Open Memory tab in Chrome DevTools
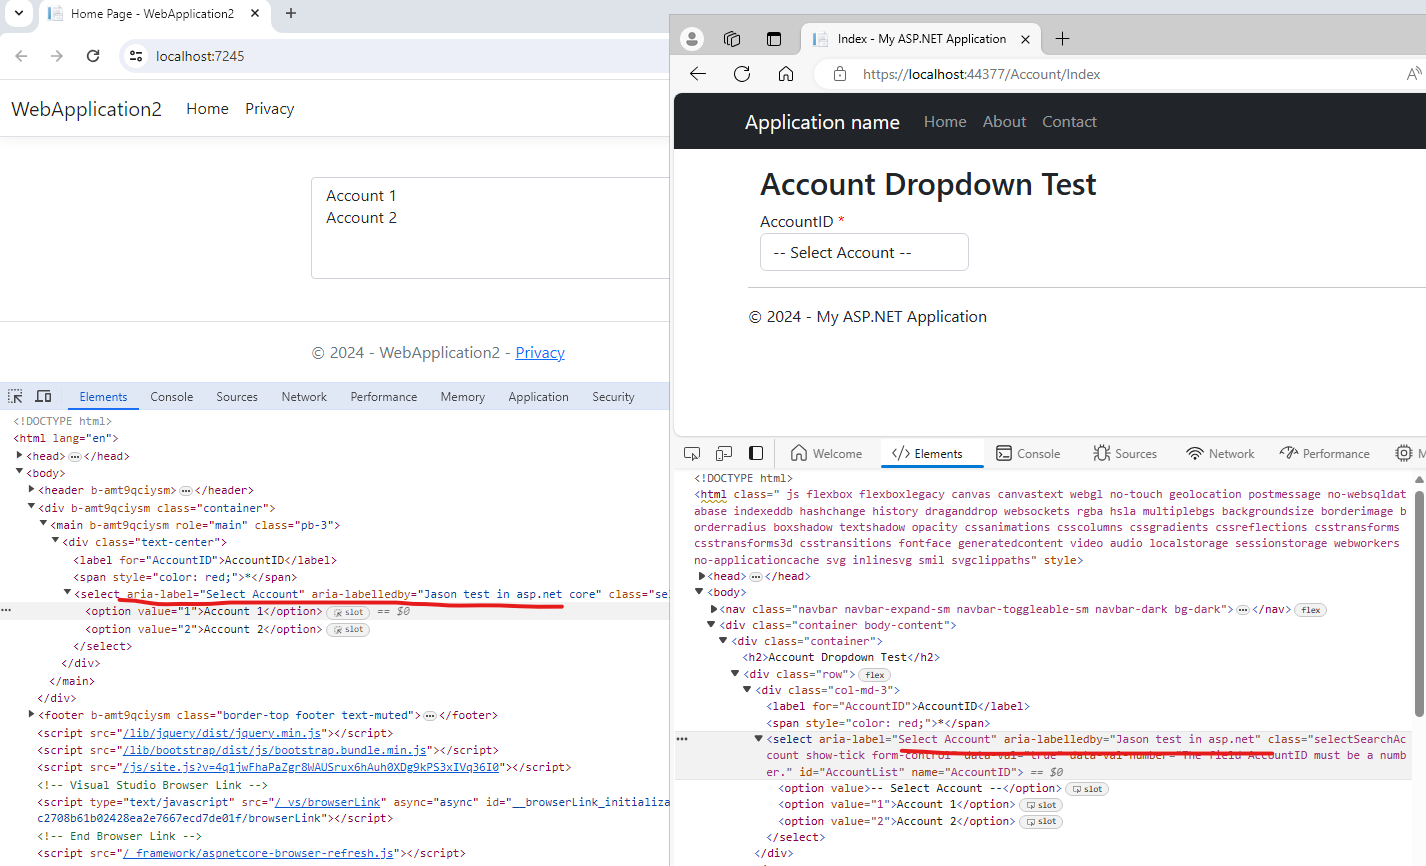The image size is (1426, 866). point(462,397)
